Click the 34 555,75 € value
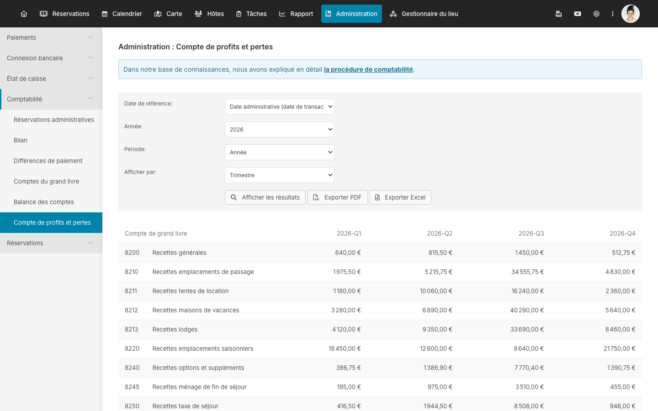This screenshot has width=658, height=411. point(527,272)
